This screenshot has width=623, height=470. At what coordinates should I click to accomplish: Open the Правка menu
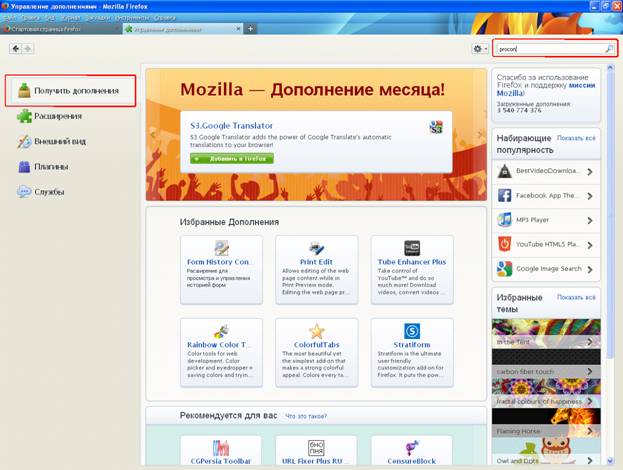click(31, 17)
